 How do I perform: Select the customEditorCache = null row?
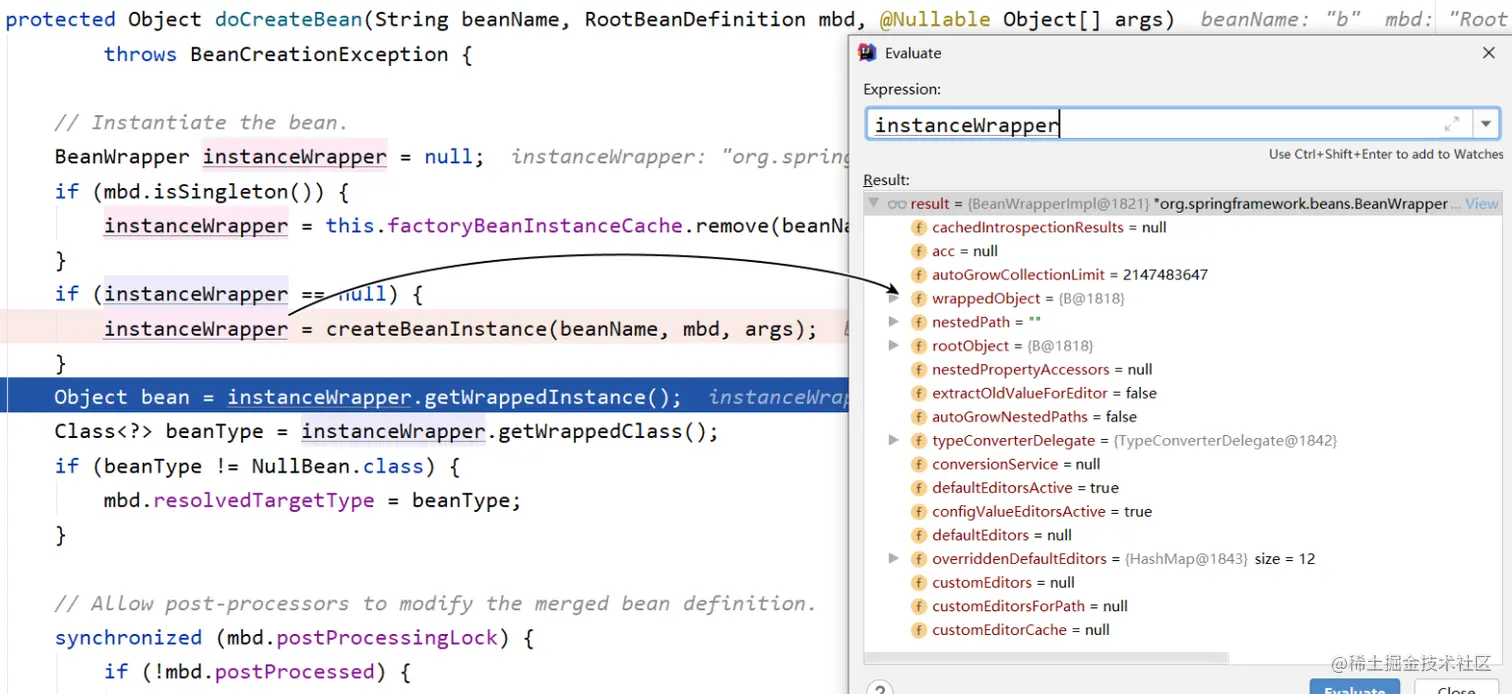click(1182, 629)
